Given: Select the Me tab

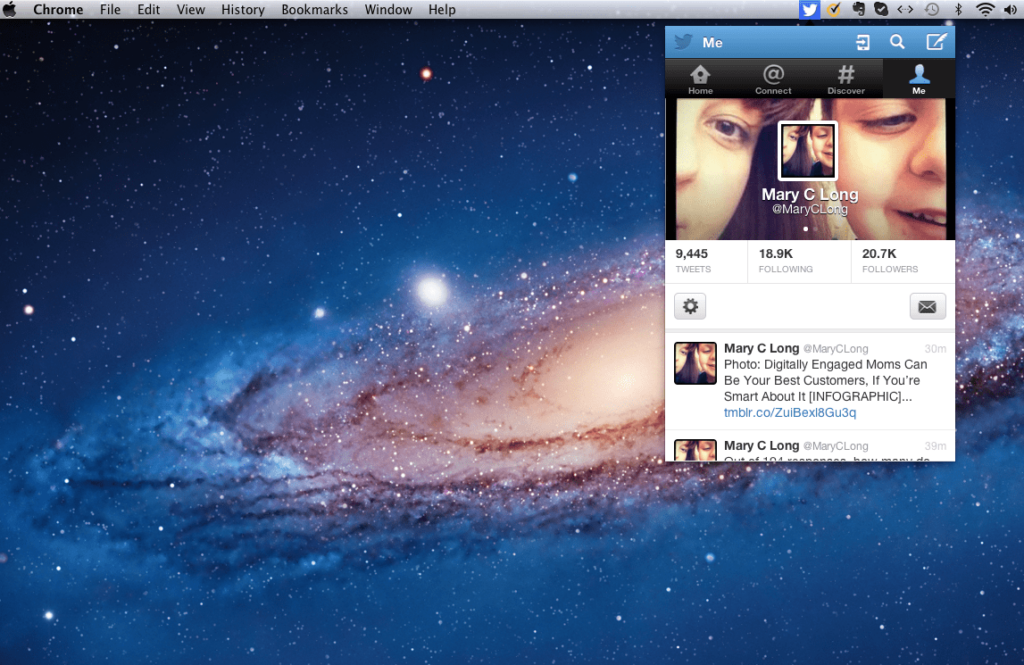Looking at the screenshot, I should coord(919,79).
